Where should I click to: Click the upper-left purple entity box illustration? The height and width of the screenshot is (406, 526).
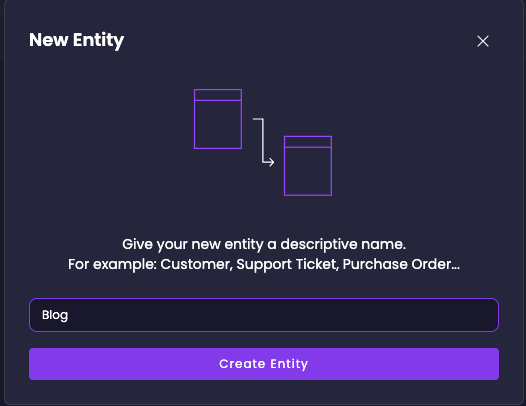point(218,119)
